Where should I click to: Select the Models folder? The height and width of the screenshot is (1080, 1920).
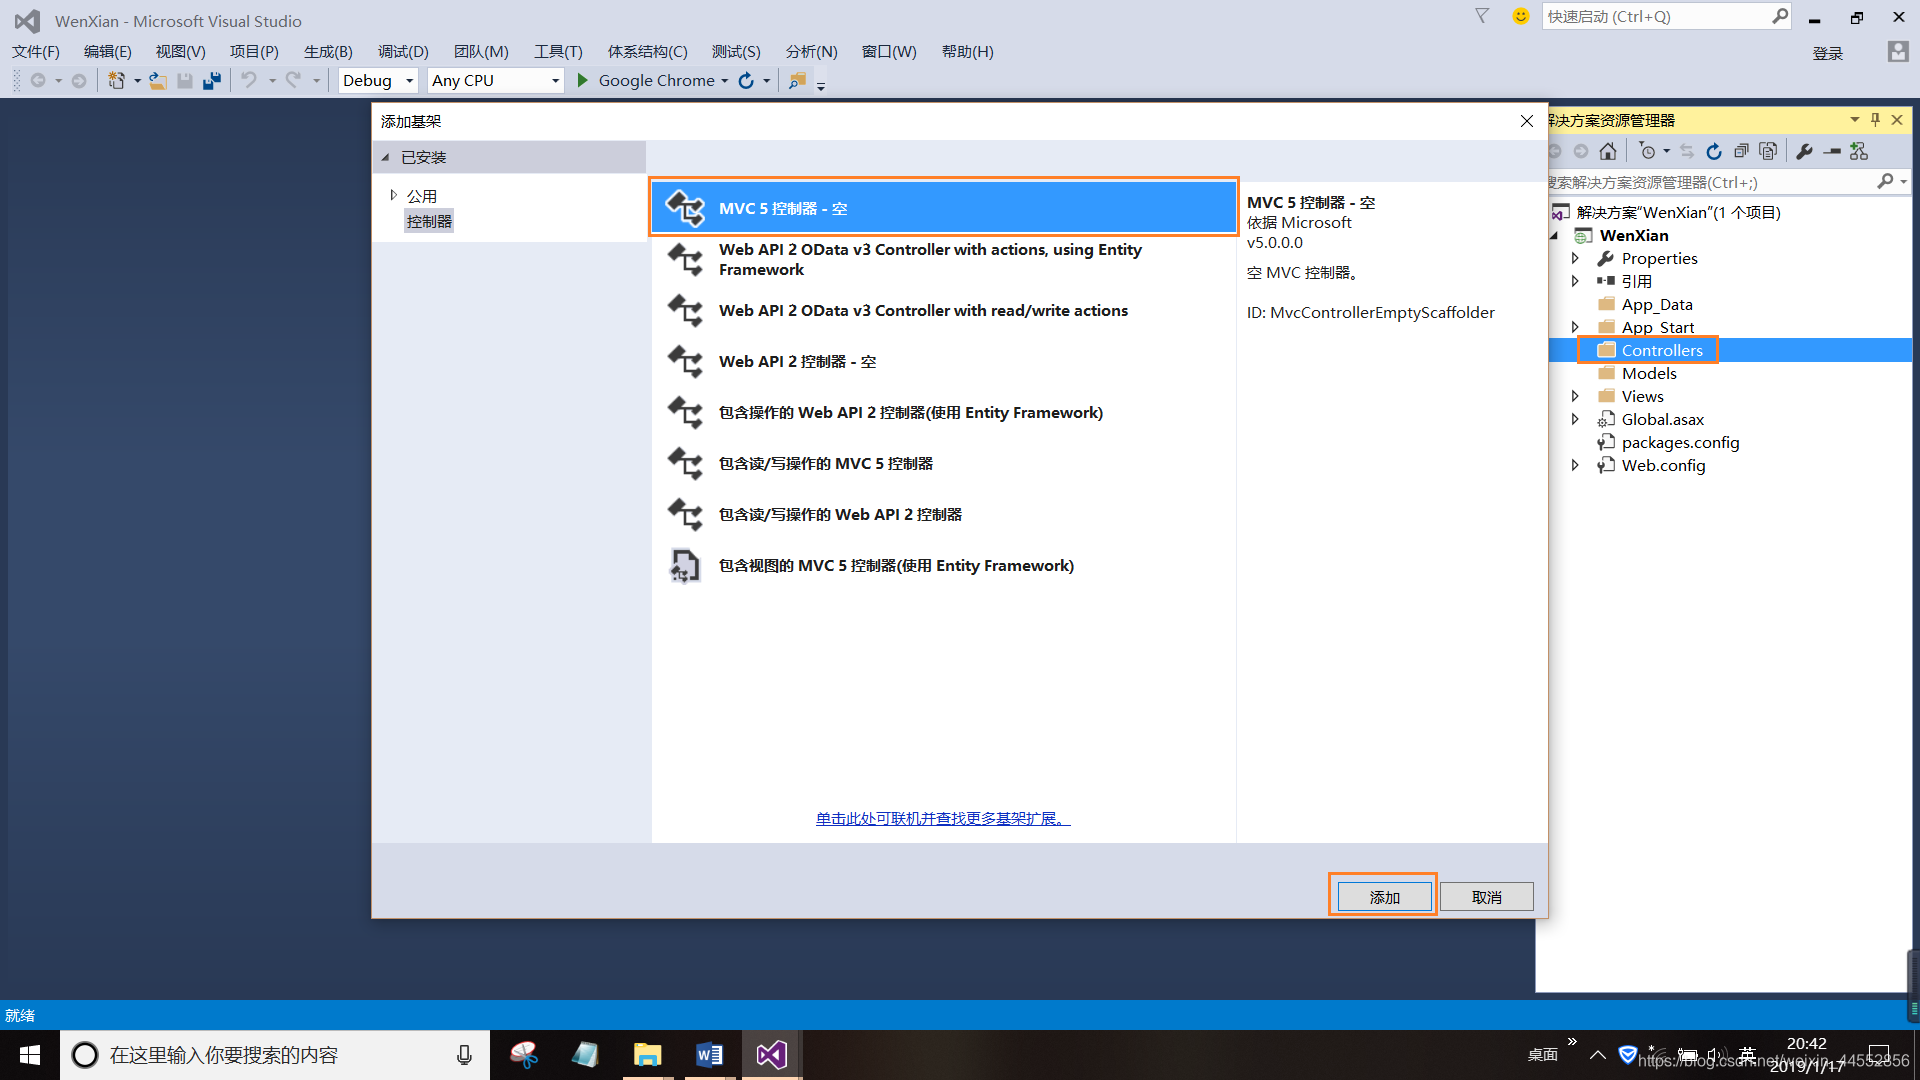tap(1648, 373)
